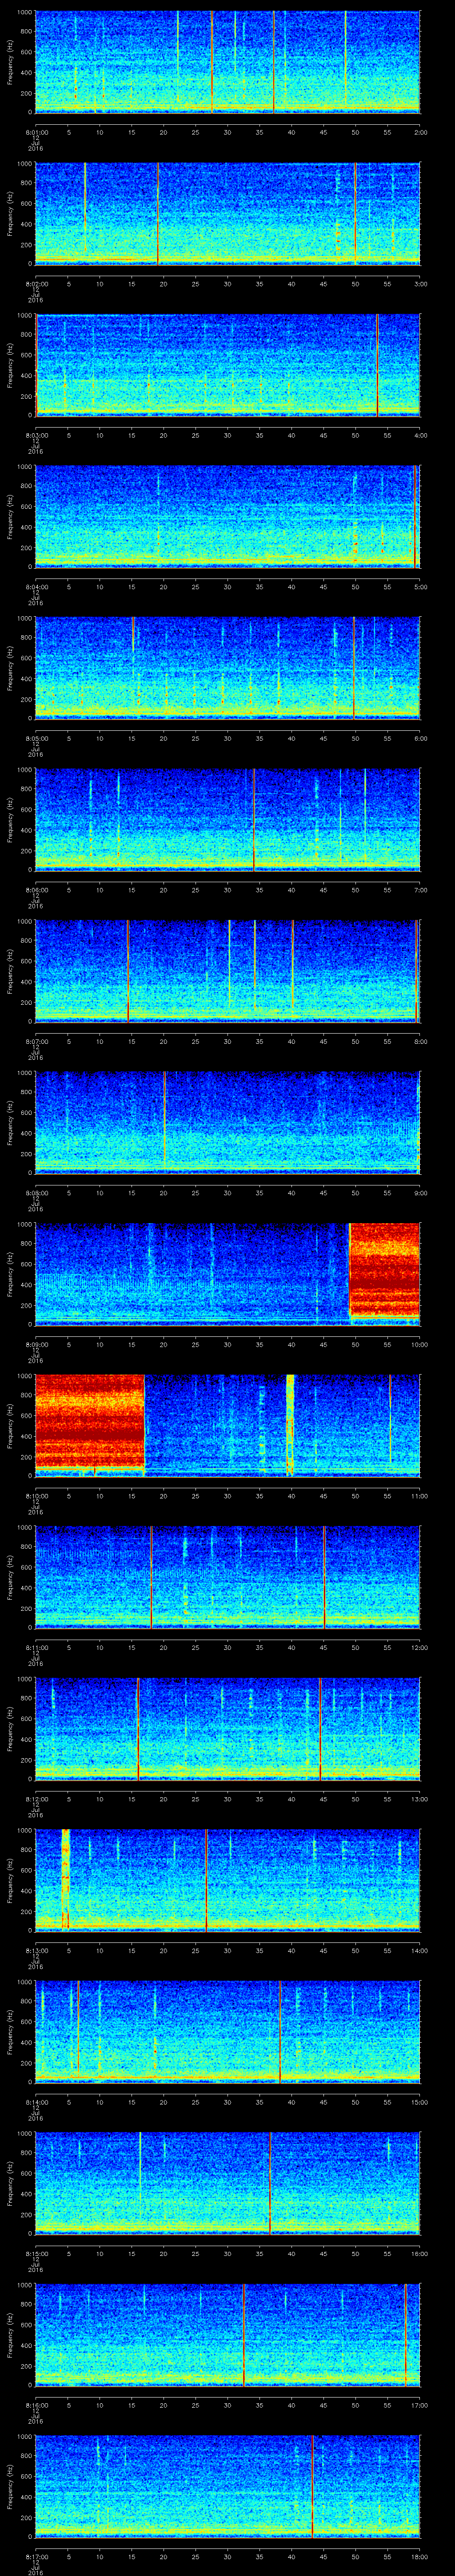
Task: Select the spectrogram panel starting at 8:12:00
Action: tap(228, 1728)
